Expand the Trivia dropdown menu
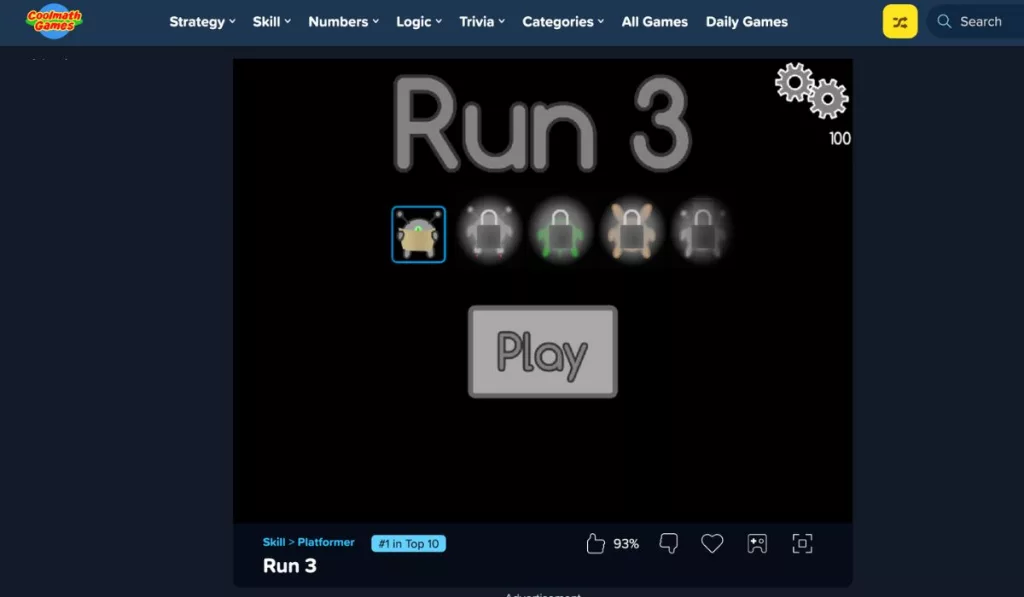This screenshot has width=1024, height=597. coord(482,22)
